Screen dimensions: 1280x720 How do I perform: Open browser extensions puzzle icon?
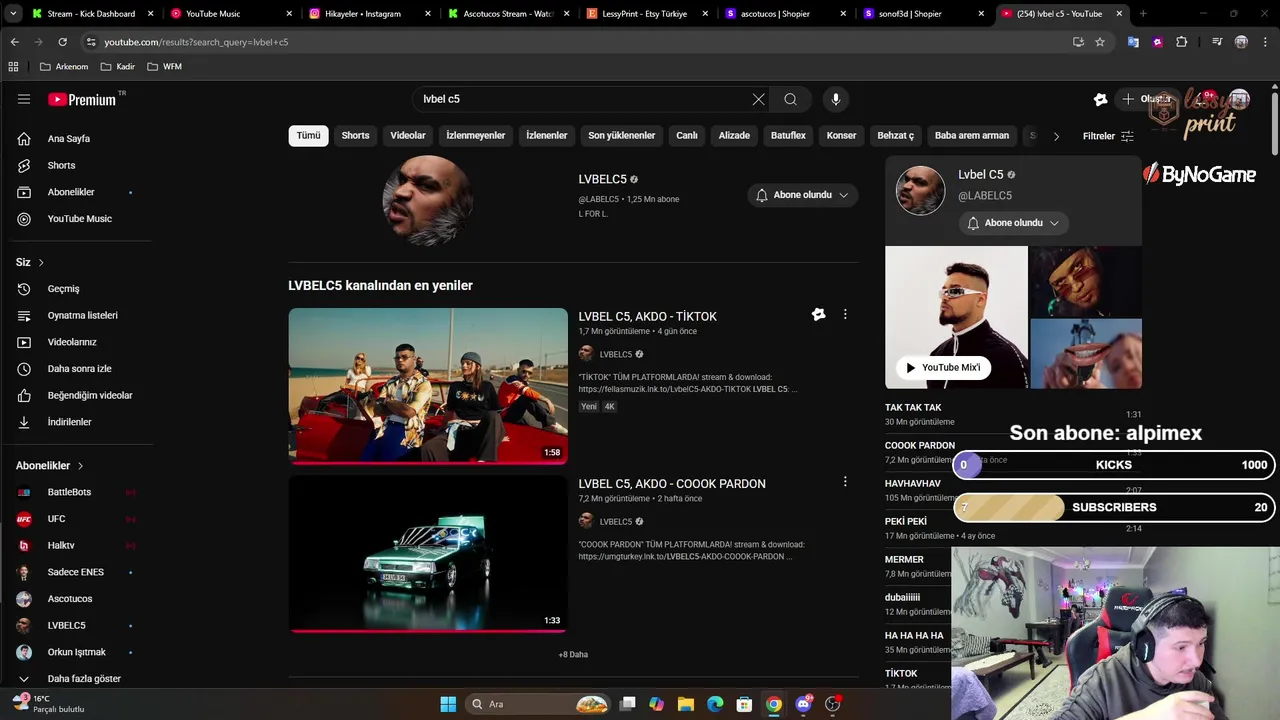(x=1182, y=42)
